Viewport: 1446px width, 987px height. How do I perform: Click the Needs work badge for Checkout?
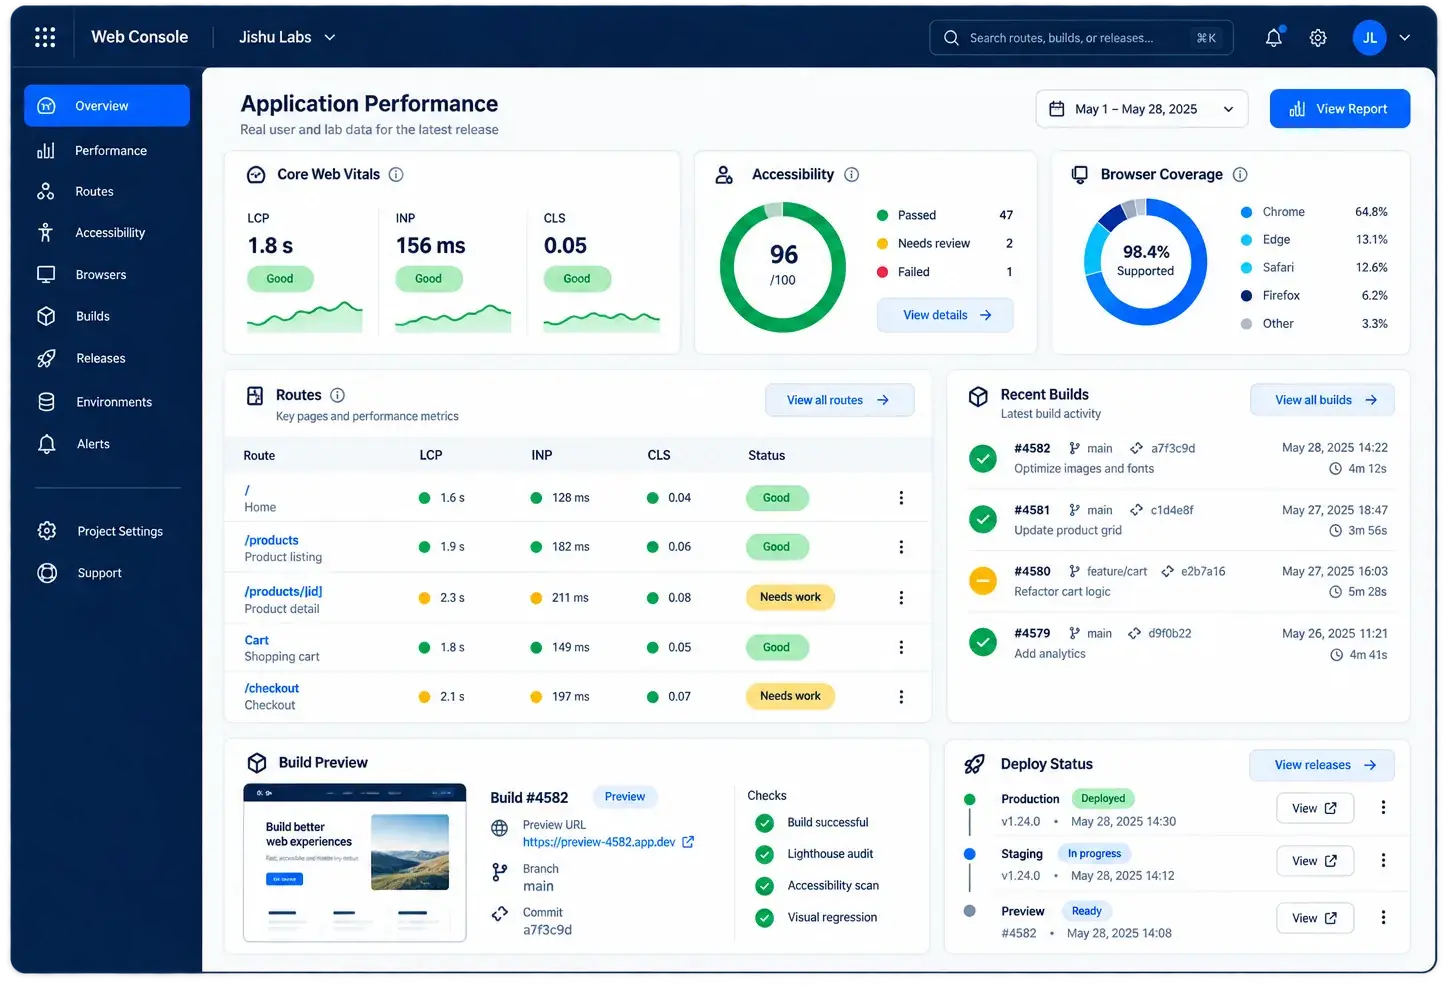[790, 697]
